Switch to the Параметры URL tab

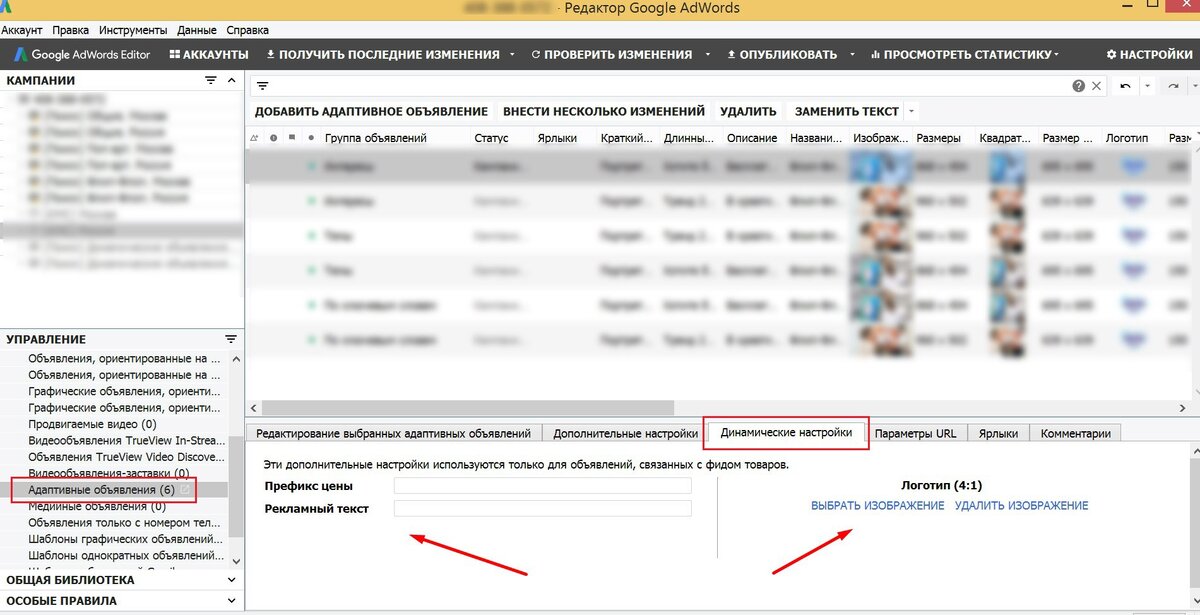tap(915, 433)
